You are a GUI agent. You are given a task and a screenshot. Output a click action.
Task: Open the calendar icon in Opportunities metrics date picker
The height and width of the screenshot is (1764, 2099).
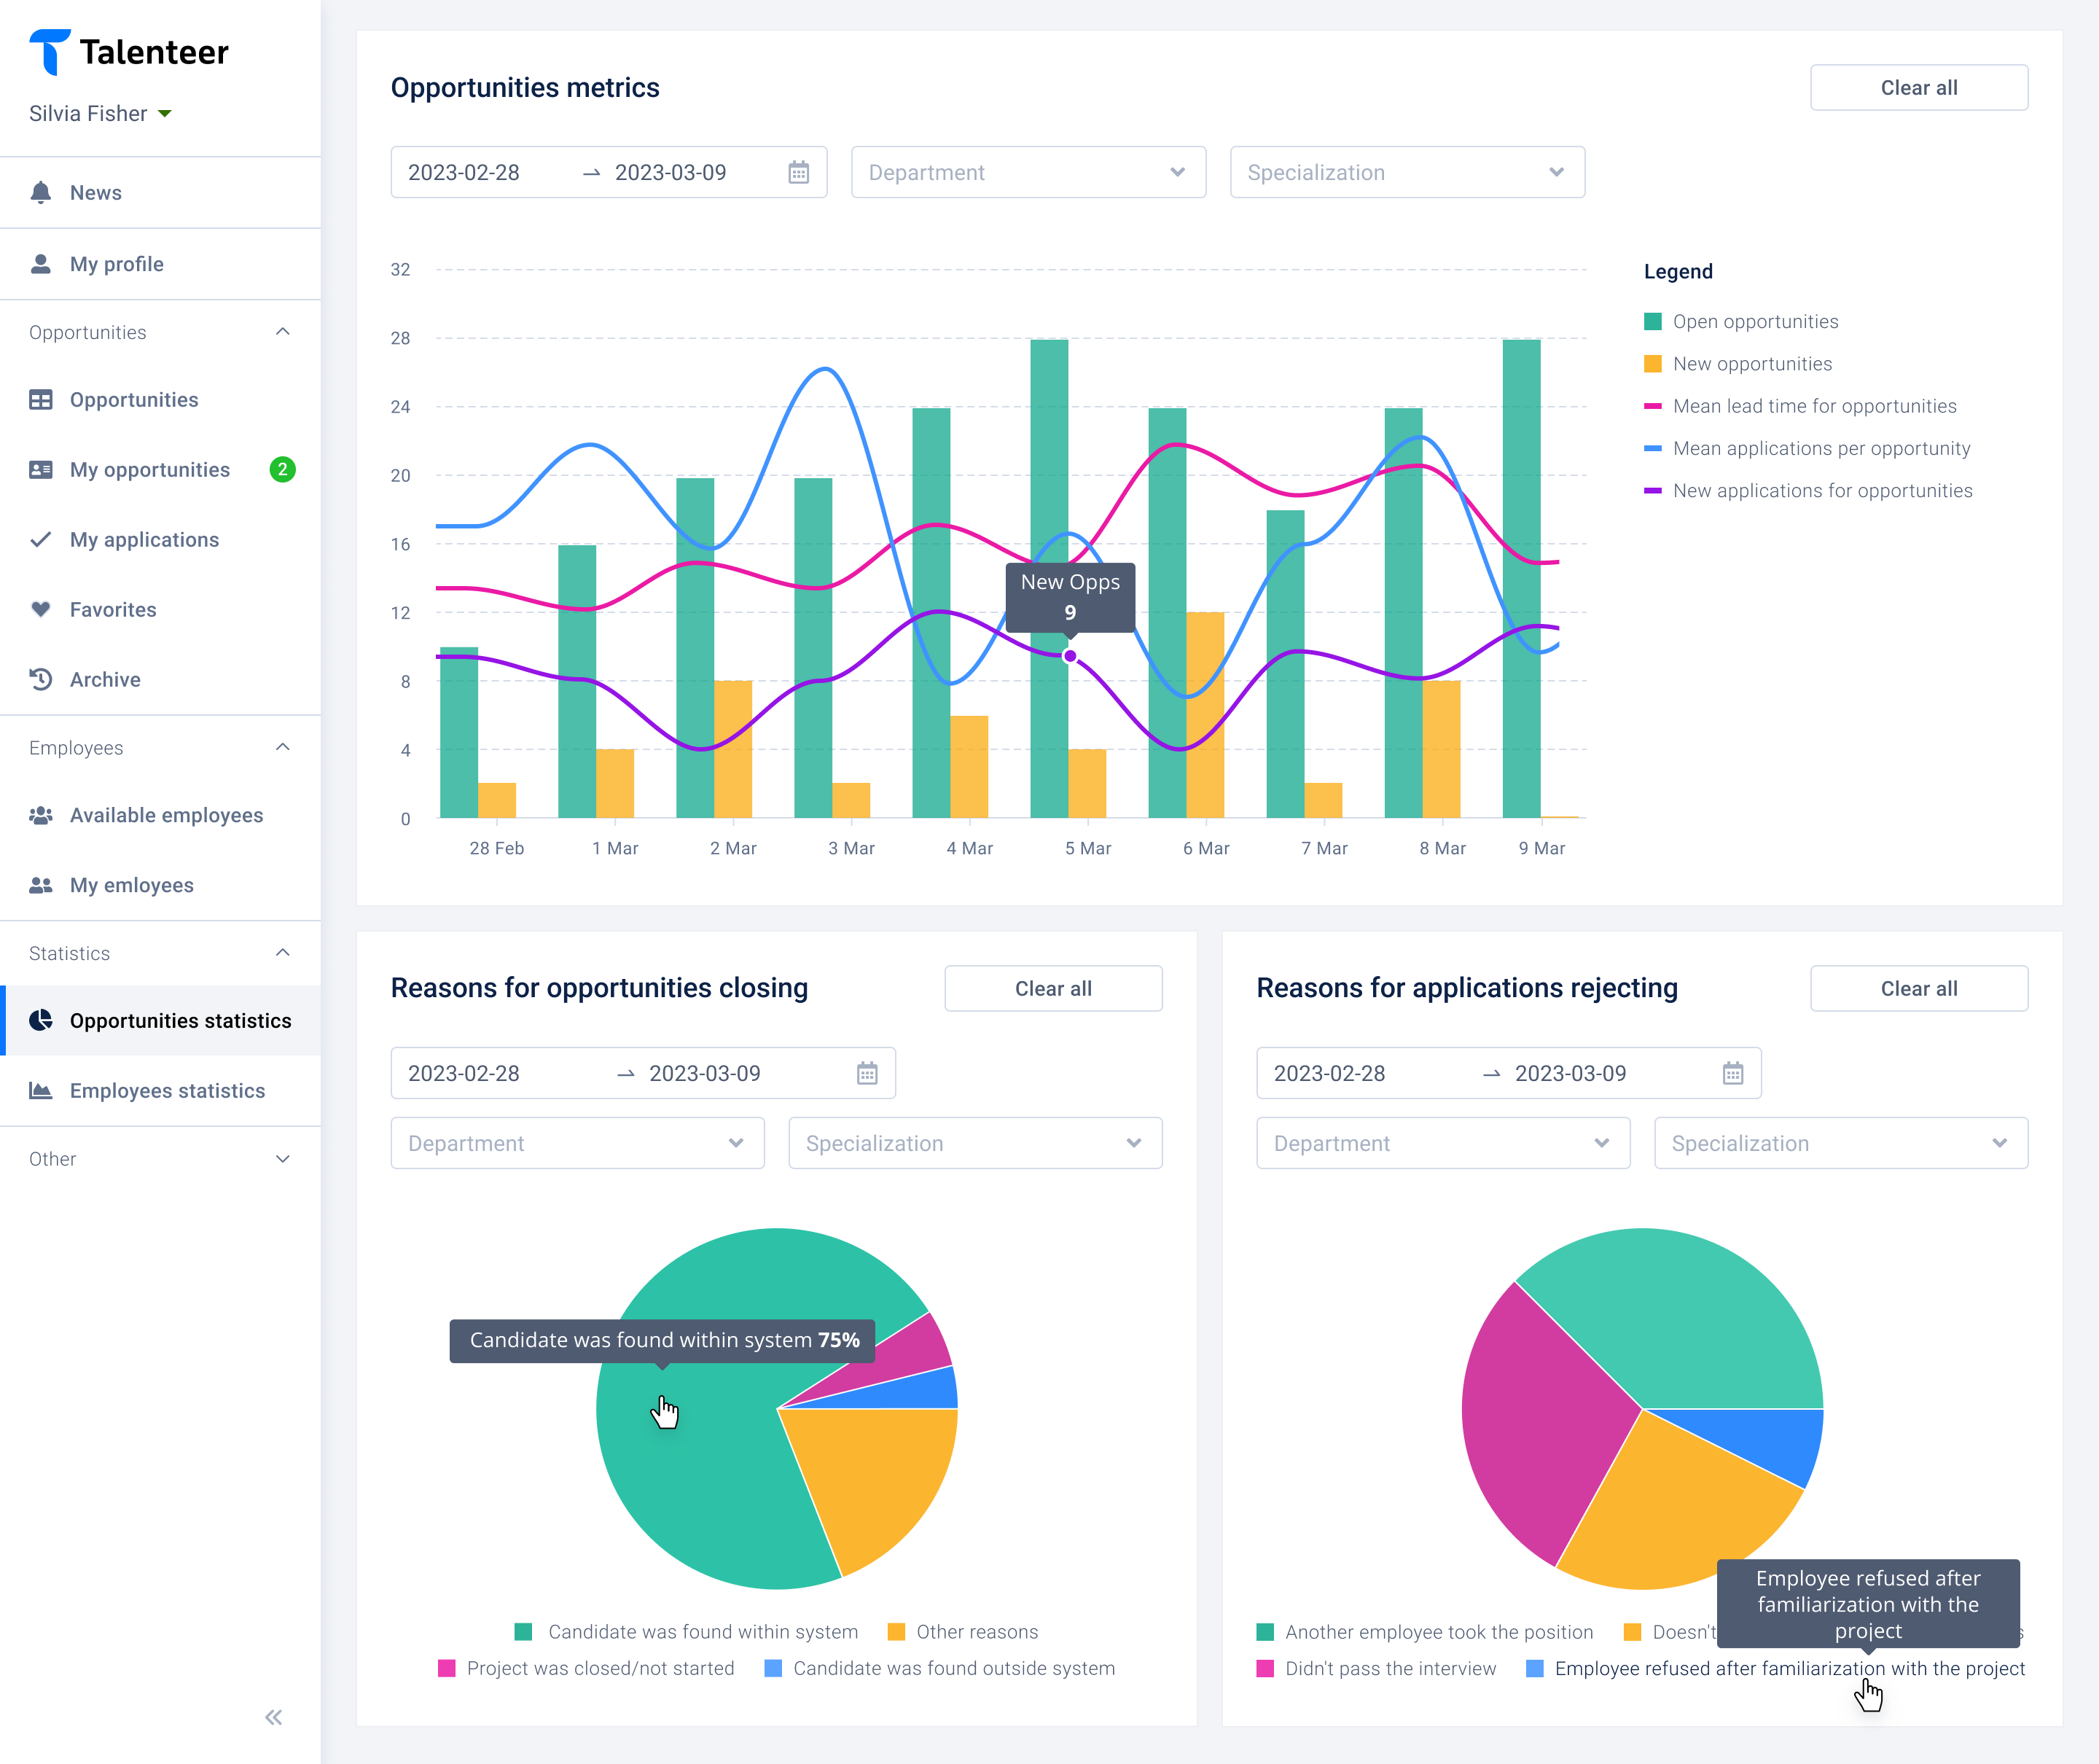click(798, 172)
